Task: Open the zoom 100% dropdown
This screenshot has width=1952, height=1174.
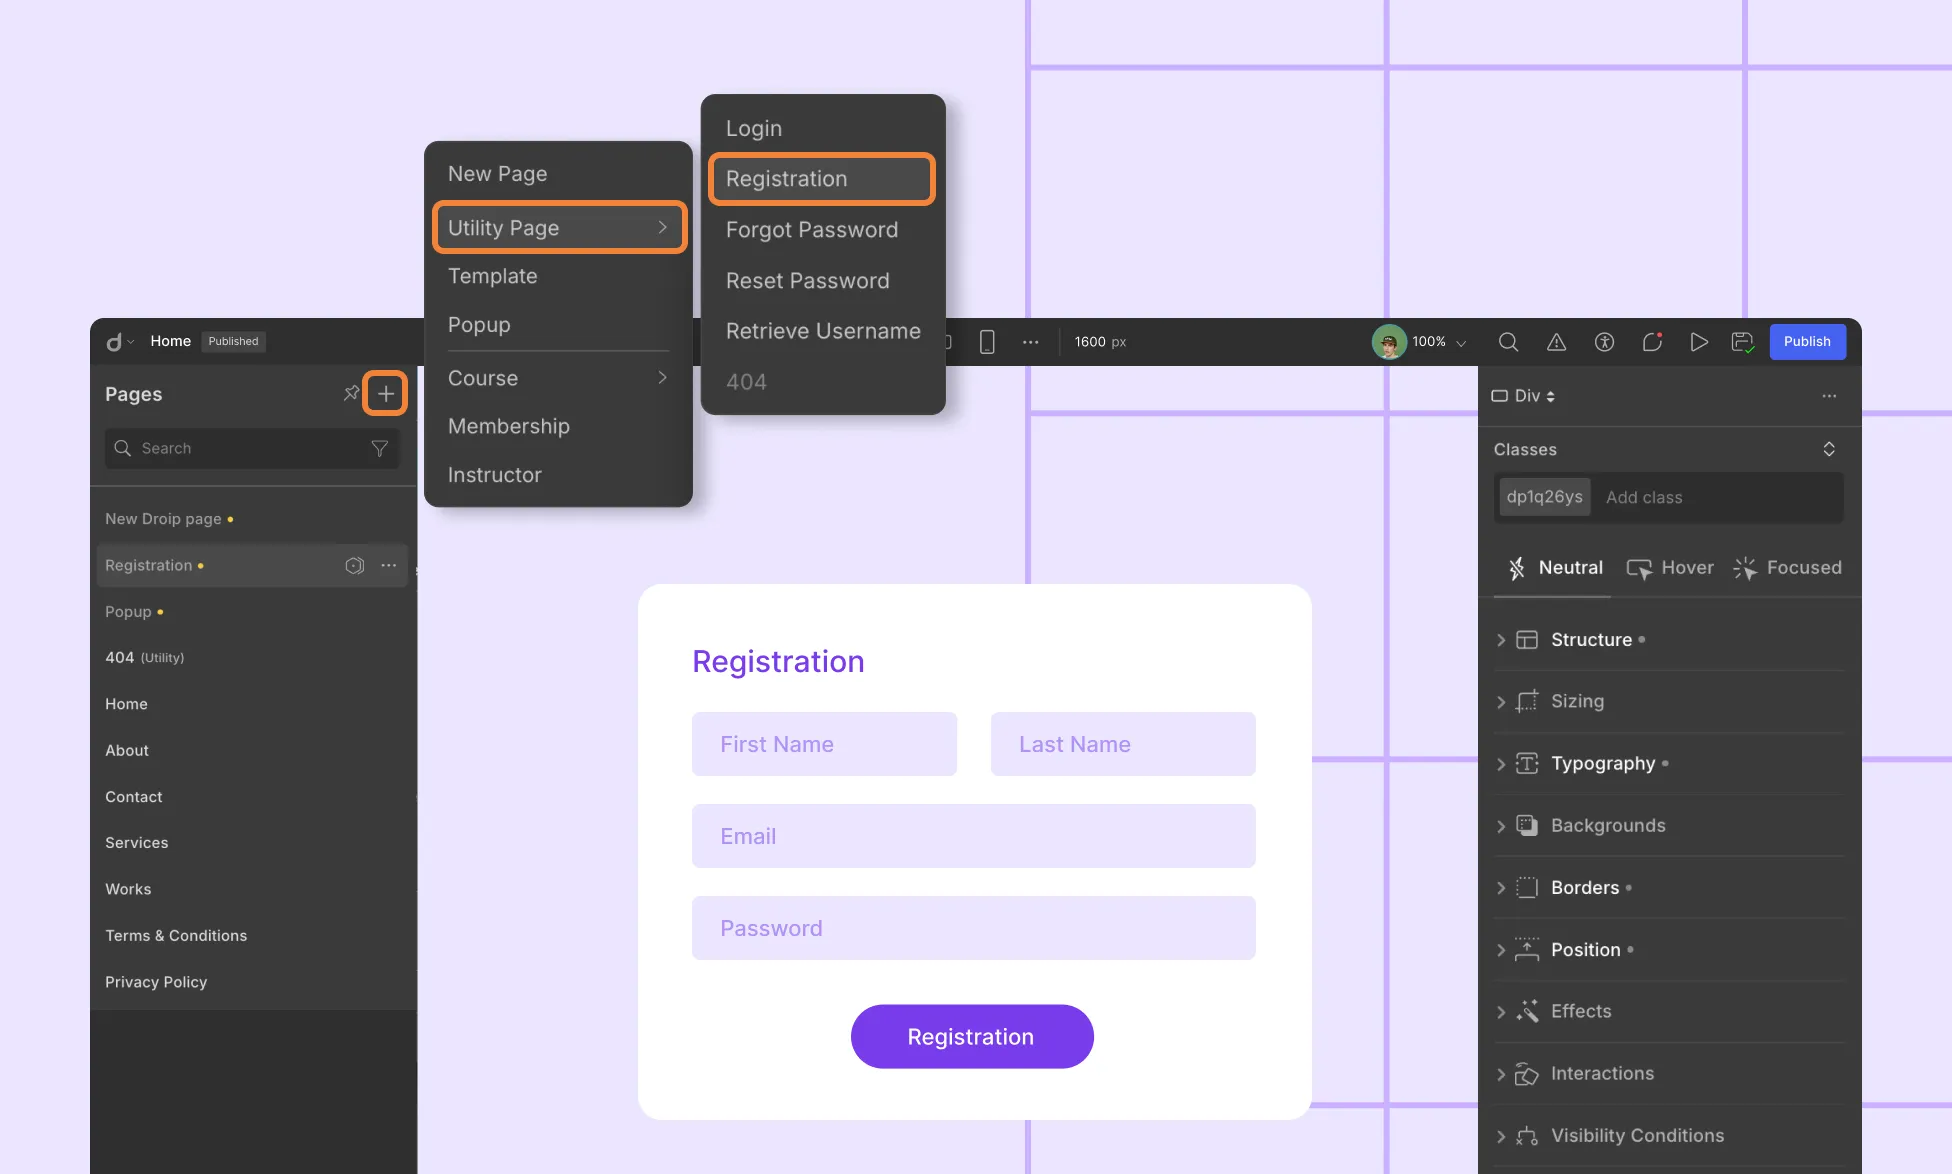Action: tap(1438, 342)
